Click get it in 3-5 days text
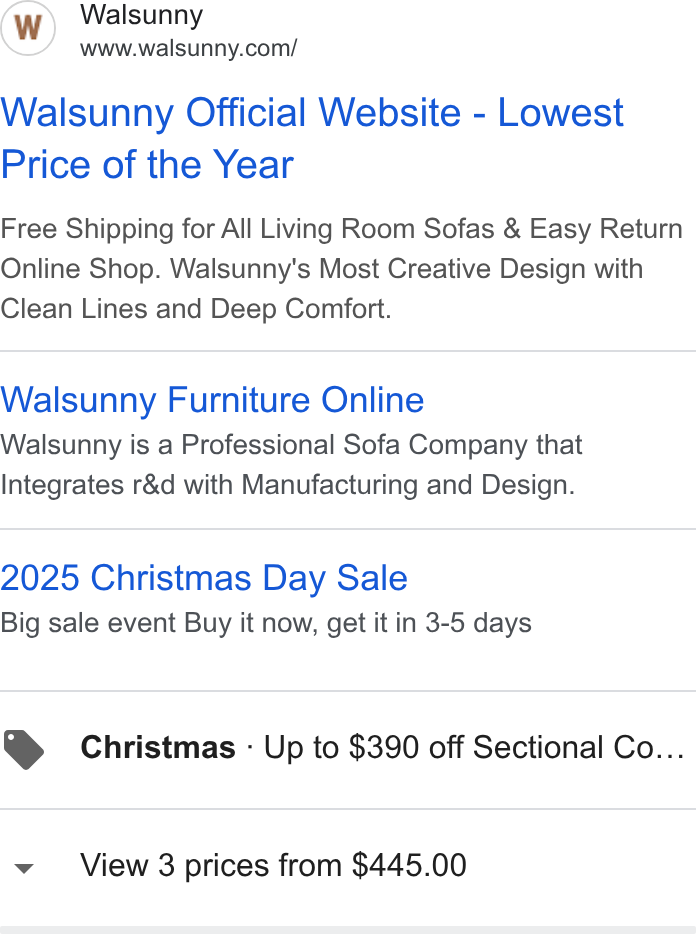The image size is (696, 934). pos(429,623)
